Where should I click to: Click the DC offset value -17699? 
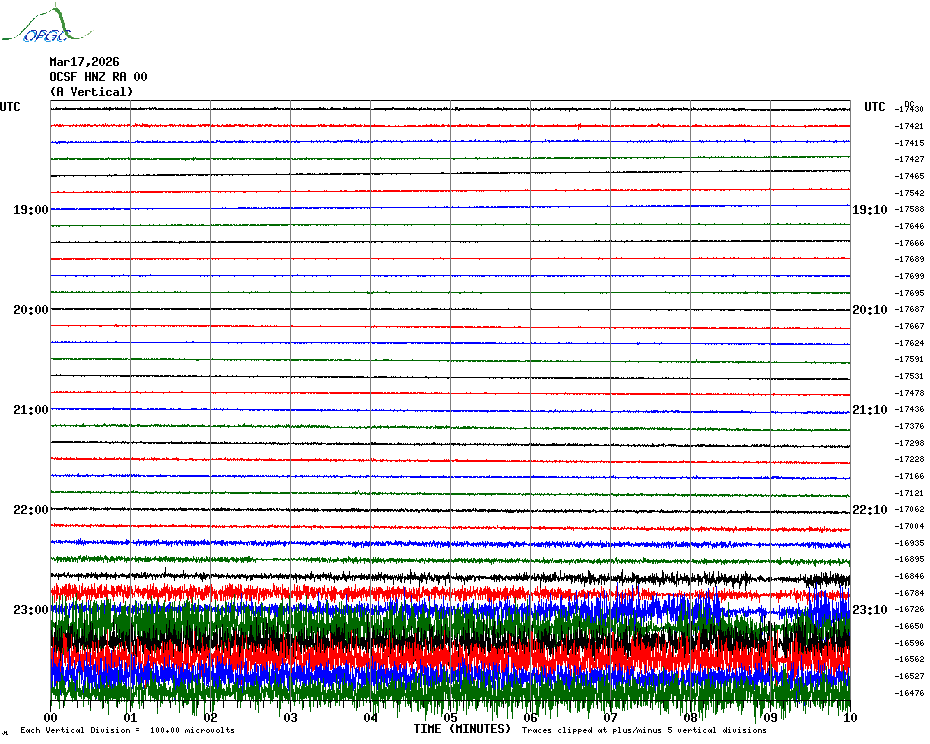tap(909, 276)
